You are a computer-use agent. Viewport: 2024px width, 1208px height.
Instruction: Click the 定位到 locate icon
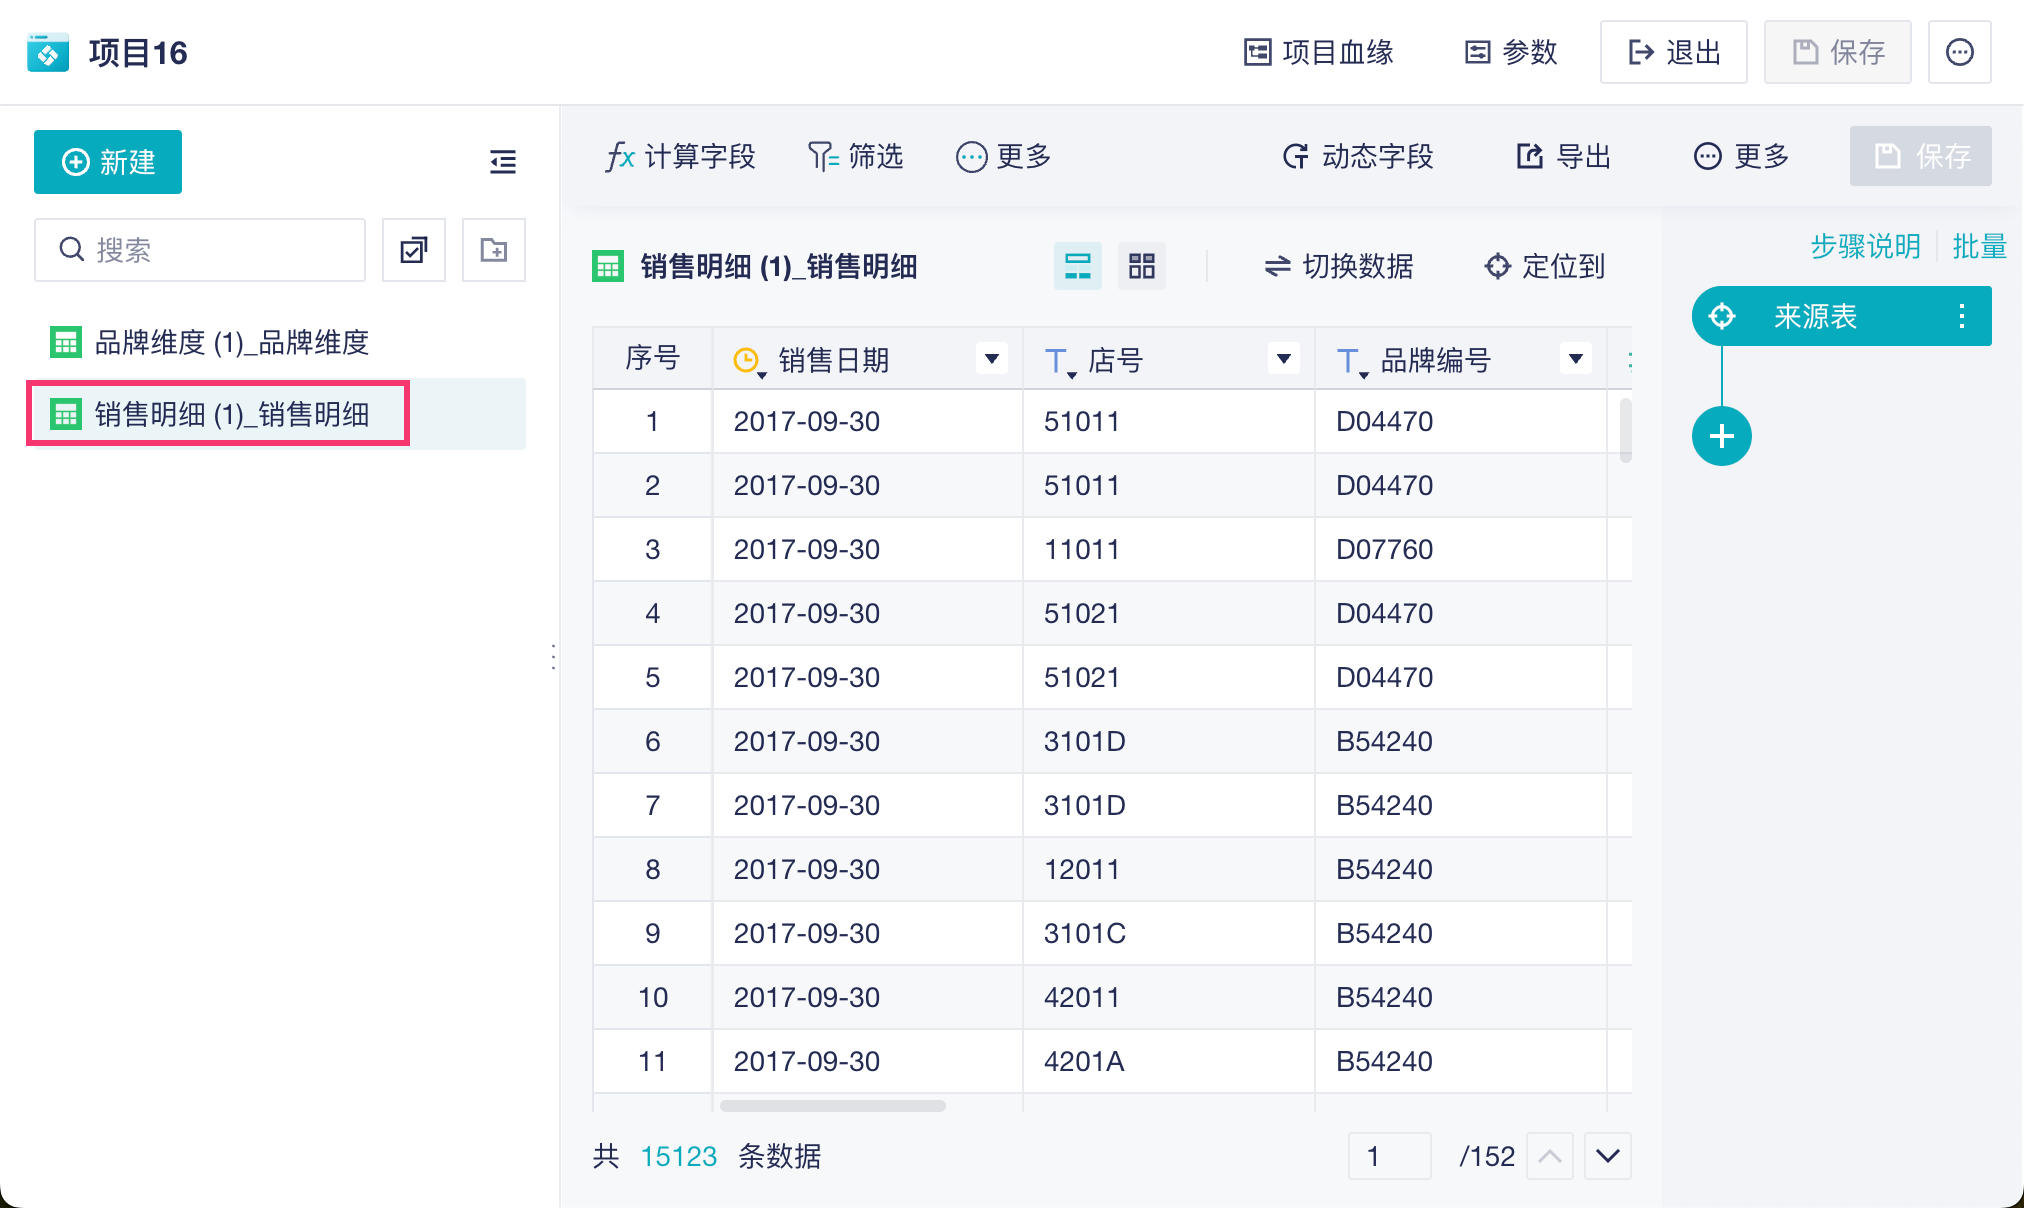click(1497, 266)
